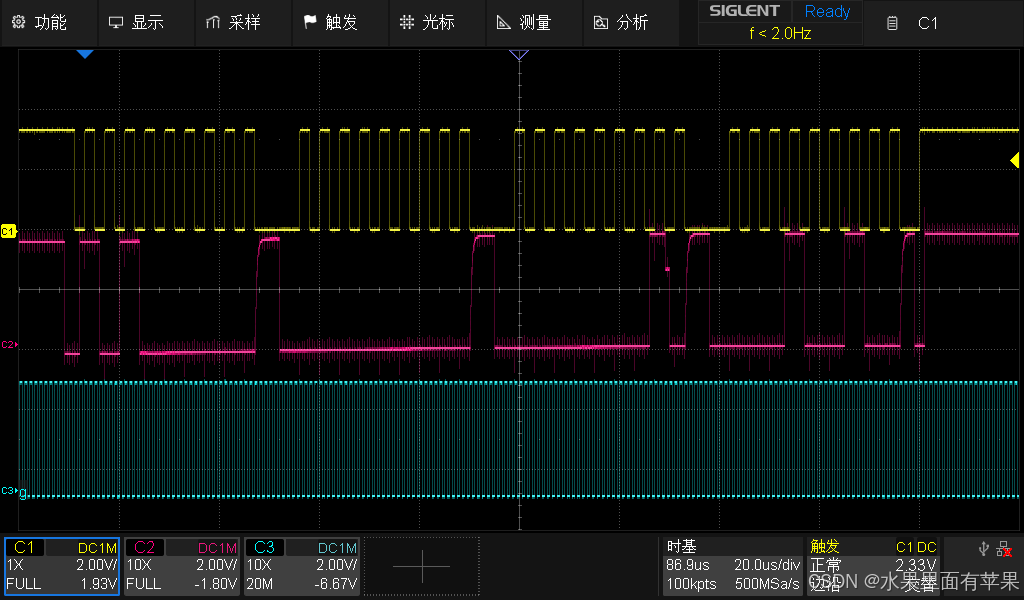Select the yellow C1 ground level marker
The width and height of the screenshot is (1024, 600).
[x=8, y=231]
